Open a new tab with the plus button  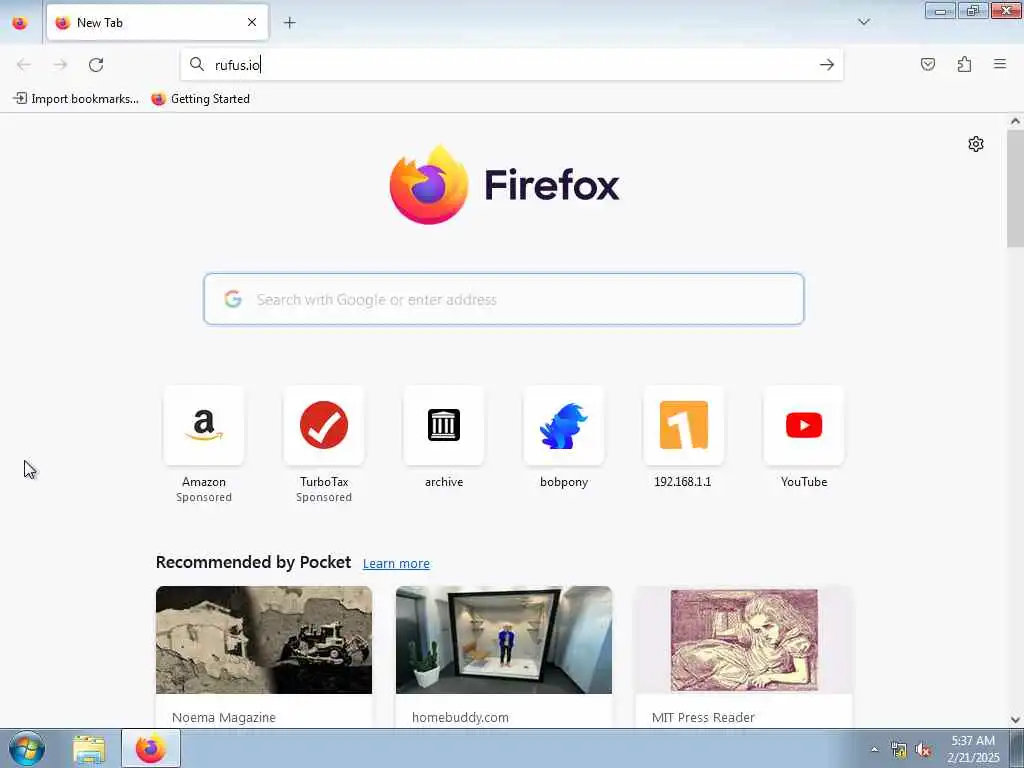click(x=289, y=23)
